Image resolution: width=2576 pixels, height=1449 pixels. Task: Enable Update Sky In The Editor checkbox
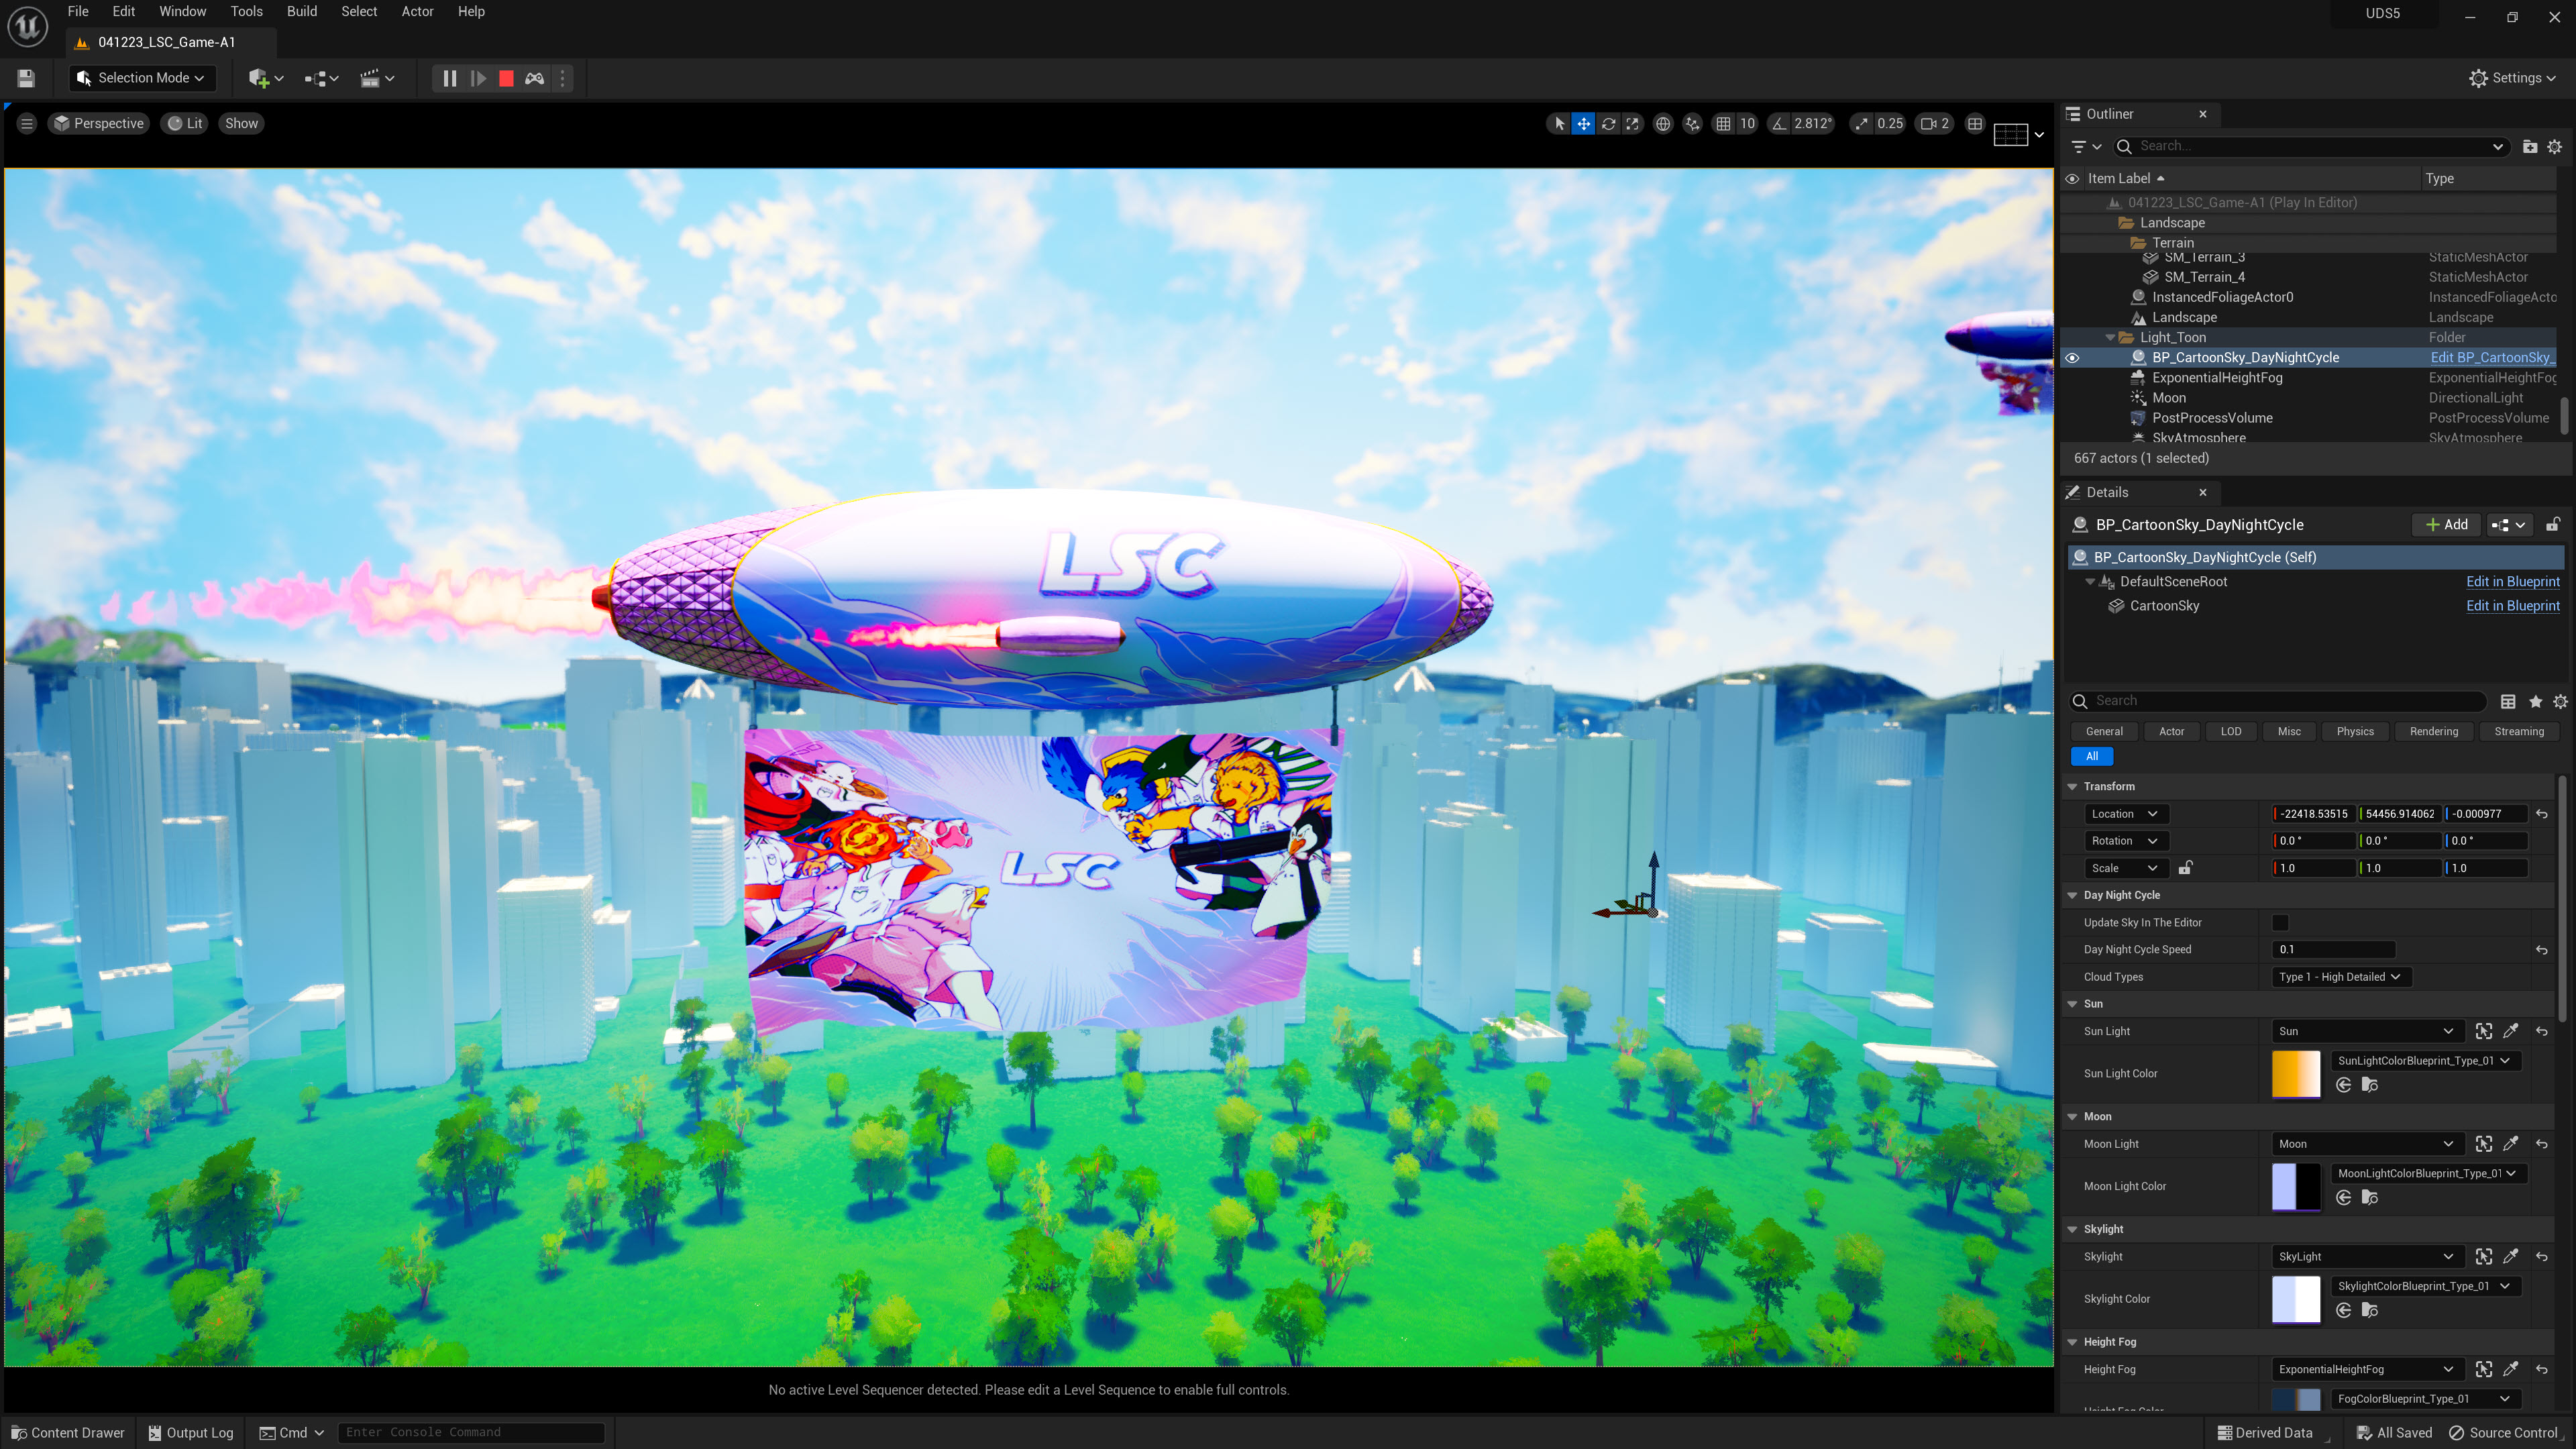point(2280,922)
